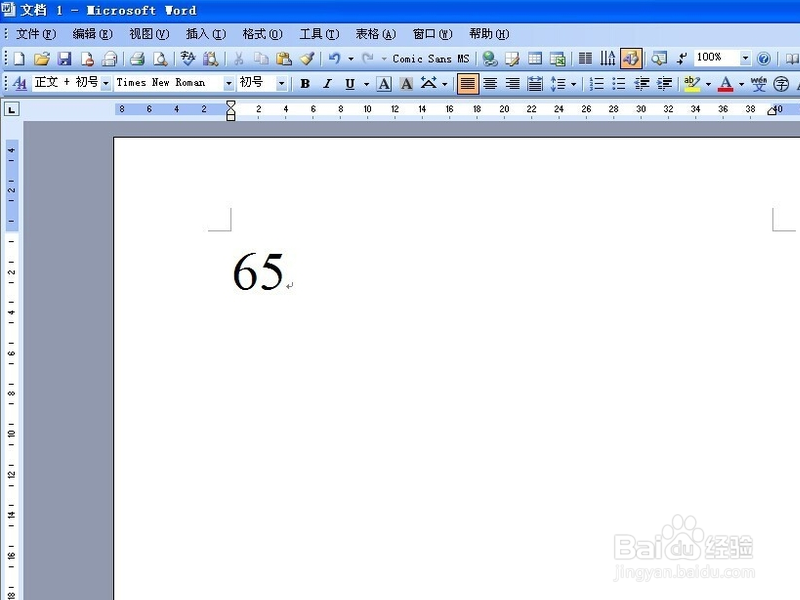This screenshot has height=600, width=800.
Task: Toggle distributed alignment
Action: click(x=535, y=84)
